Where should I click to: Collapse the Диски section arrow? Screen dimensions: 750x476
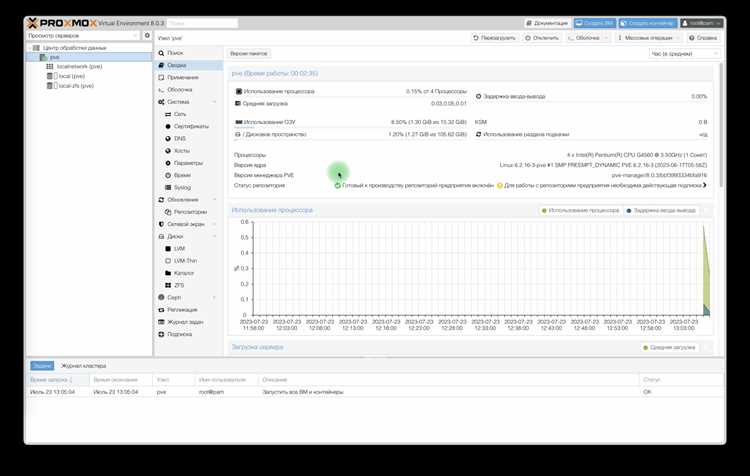click(214, 236)
